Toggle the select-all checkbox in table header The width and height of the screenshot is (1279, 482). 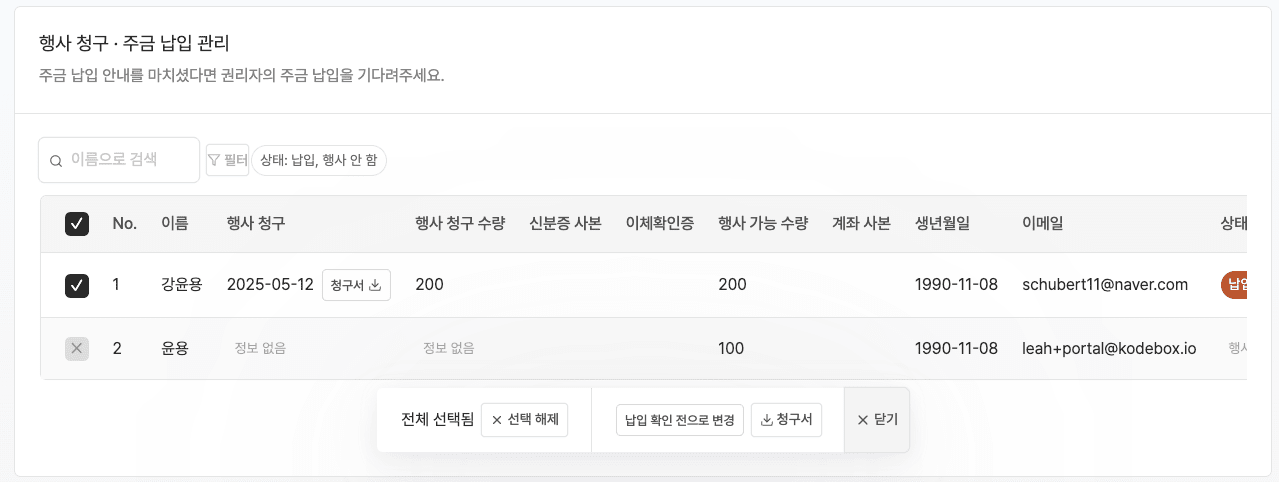pyautogui.click(x=77, y=224)
